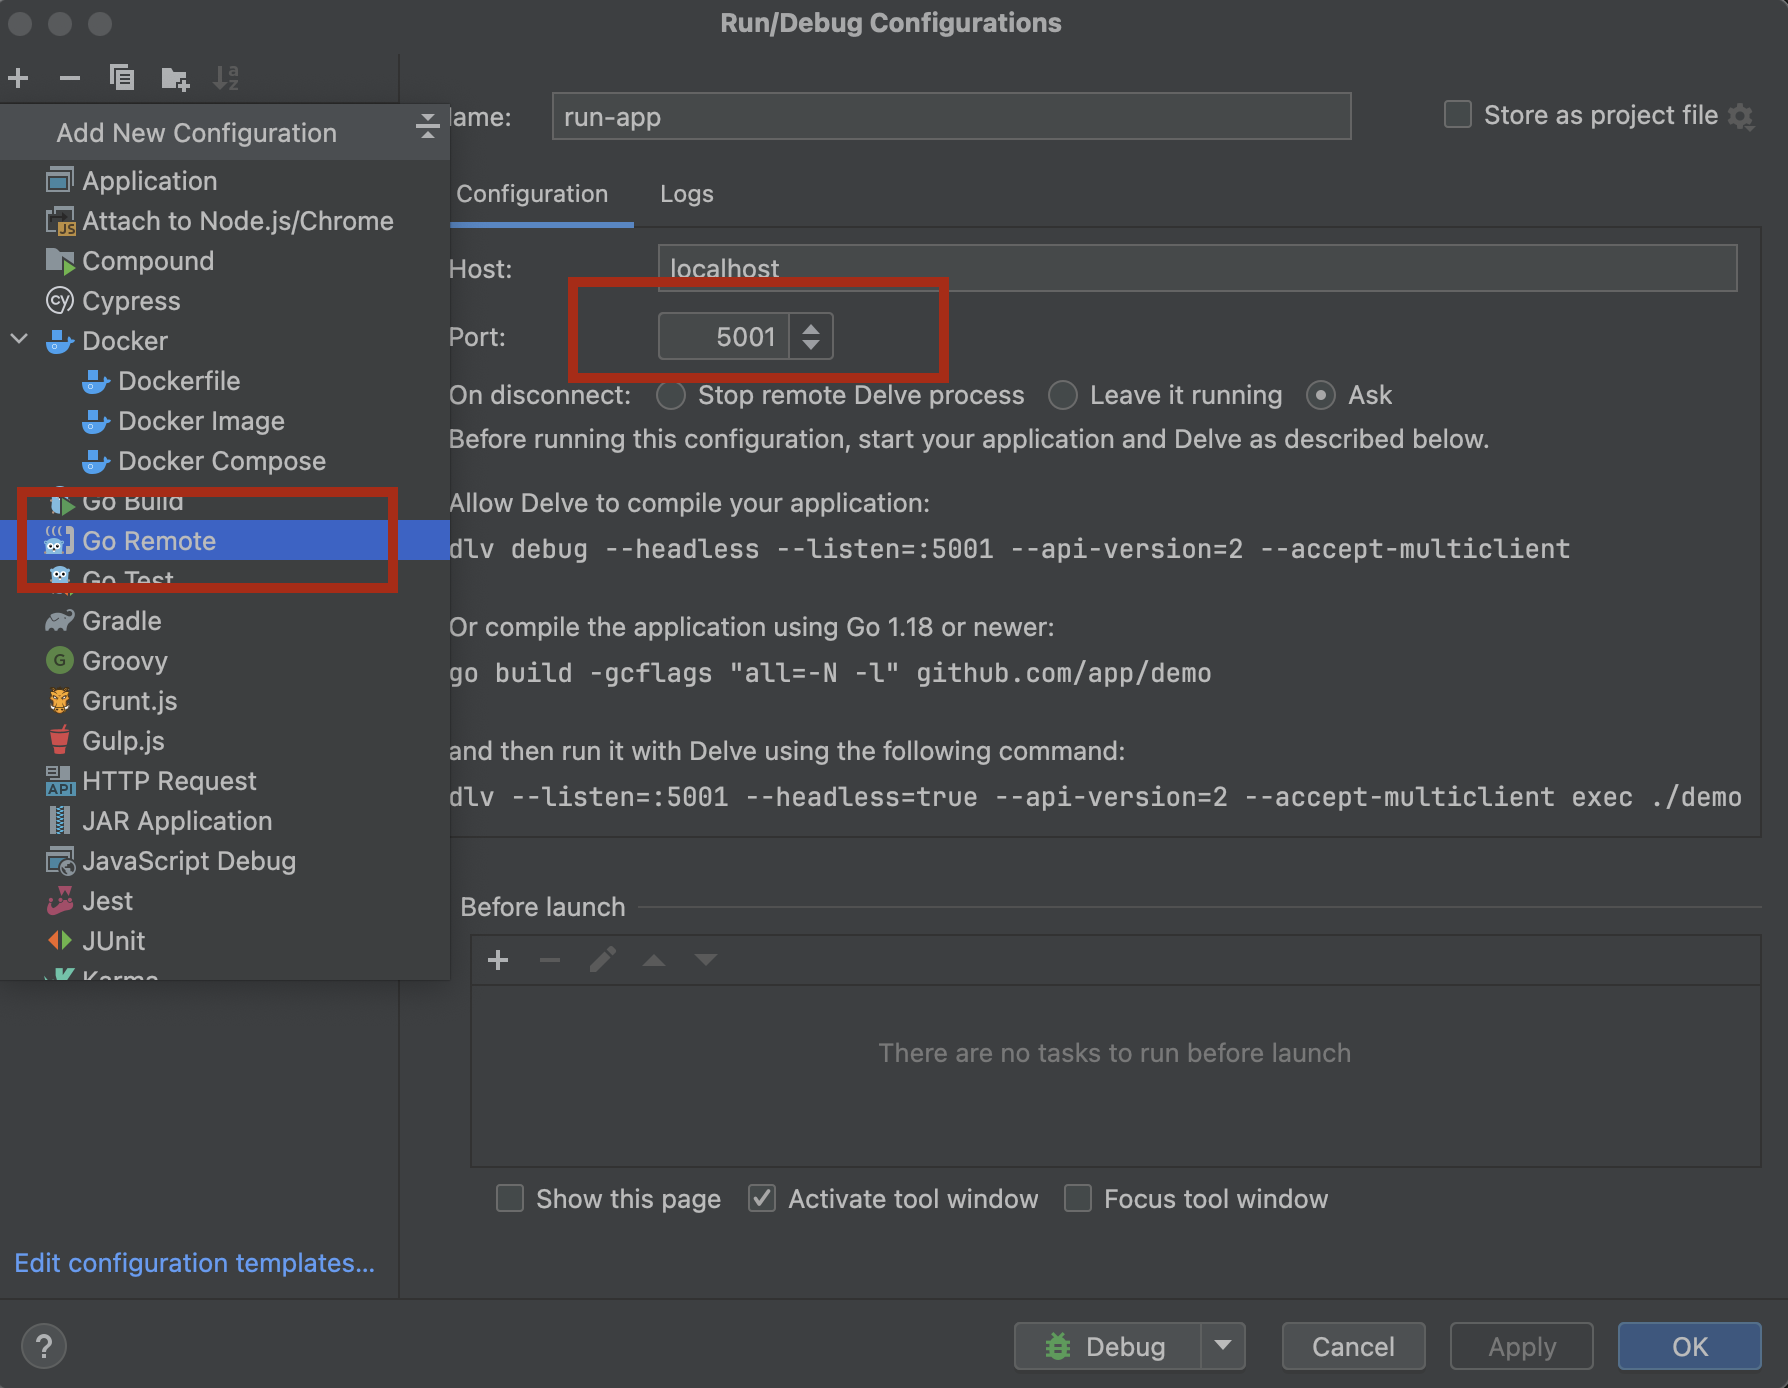The width and height of the screenshot is (1788, 1388).
Task: Click collapse icon in Add New Configuration header
Action: [x=427, y=126]
